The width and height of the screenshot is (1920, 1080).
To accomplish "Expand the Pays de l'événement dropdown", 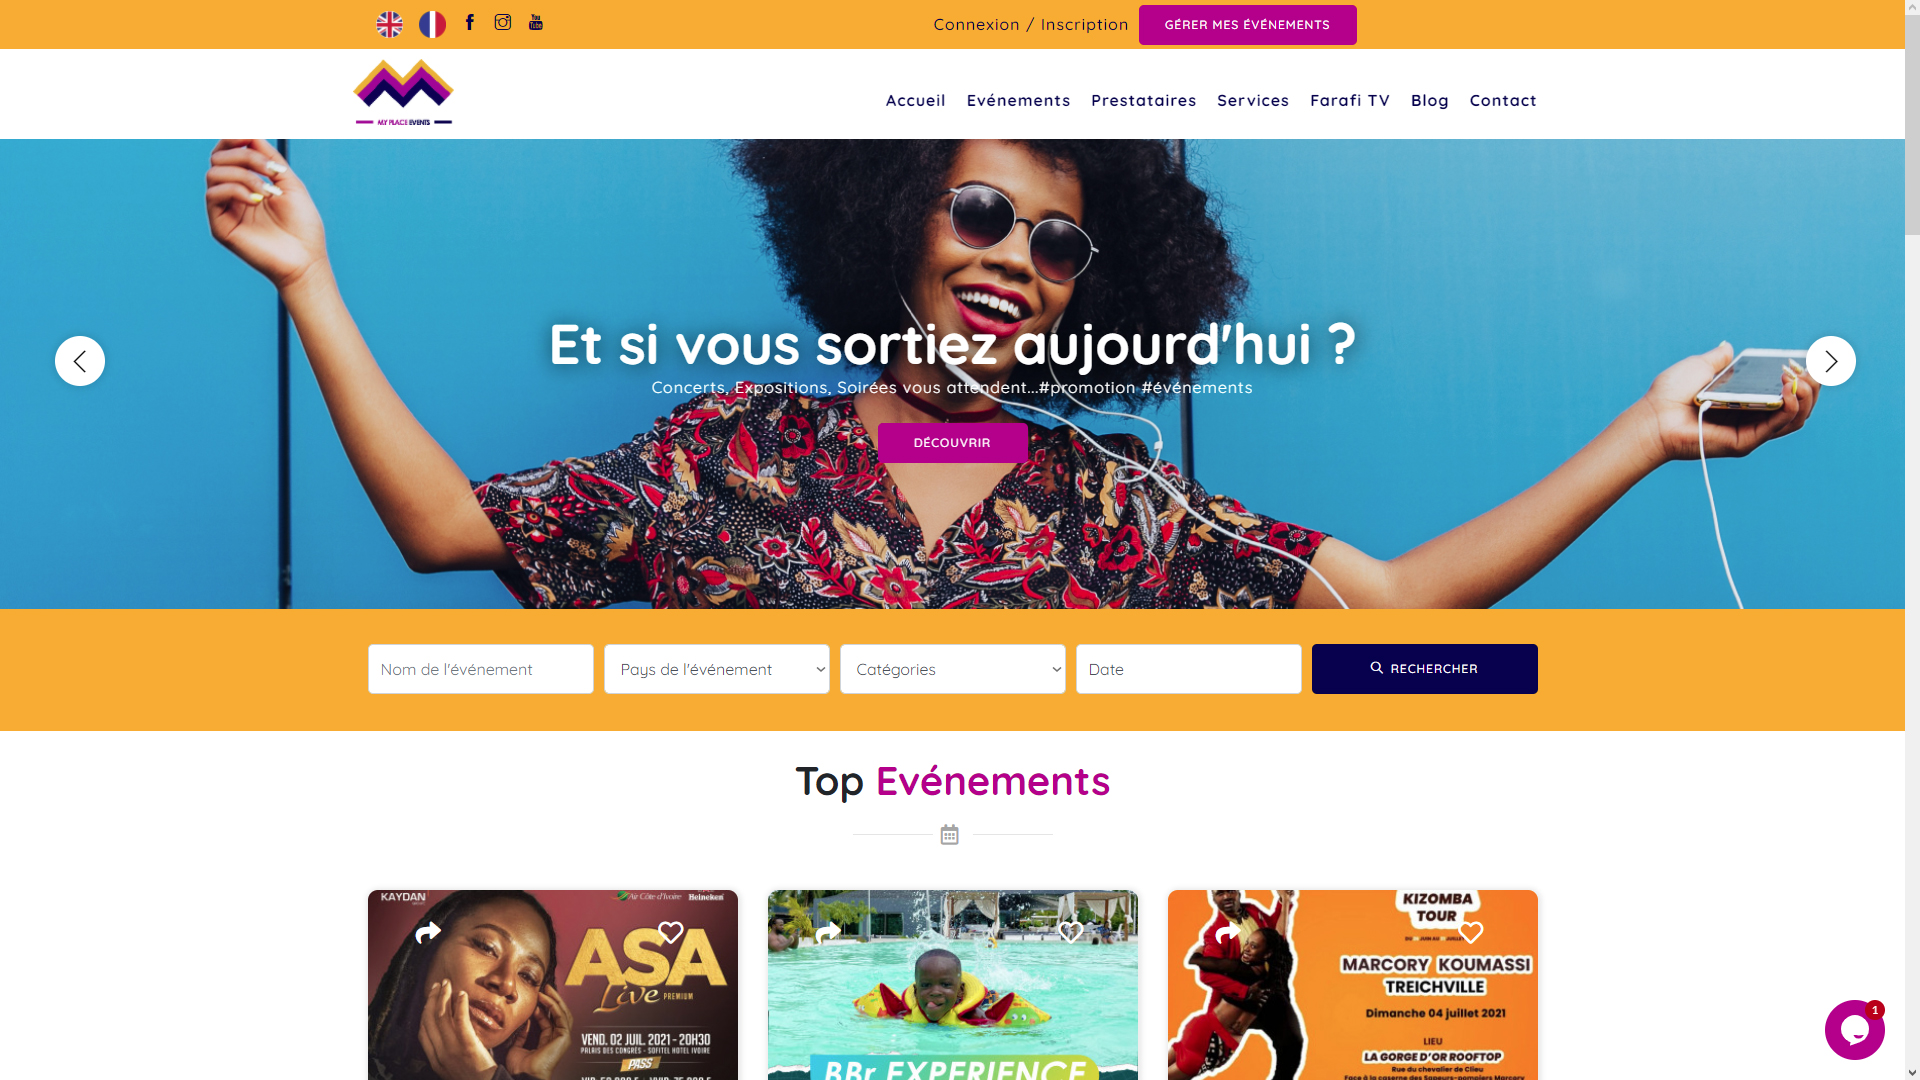I will coord(717,669).
